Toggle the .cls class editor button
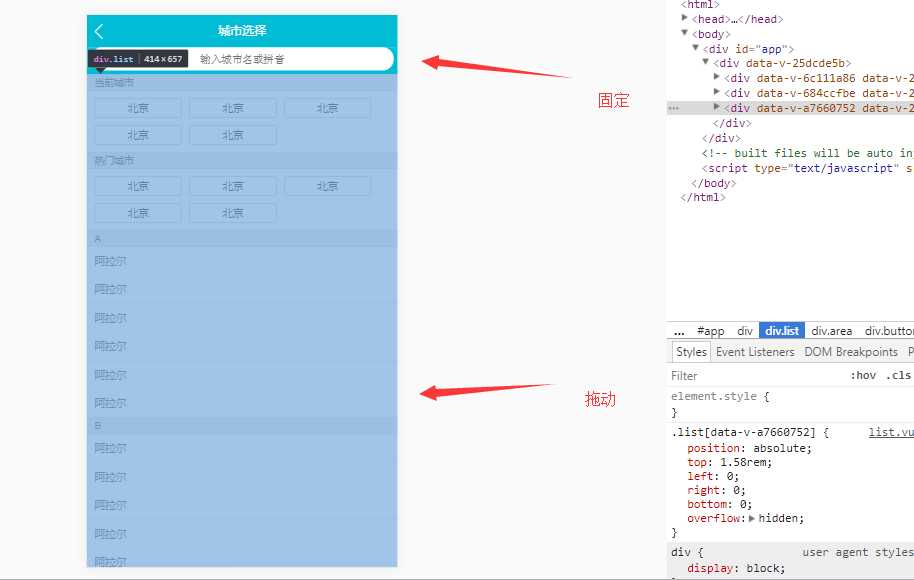Viewport: 914px width, 580px height. point(898,376)
